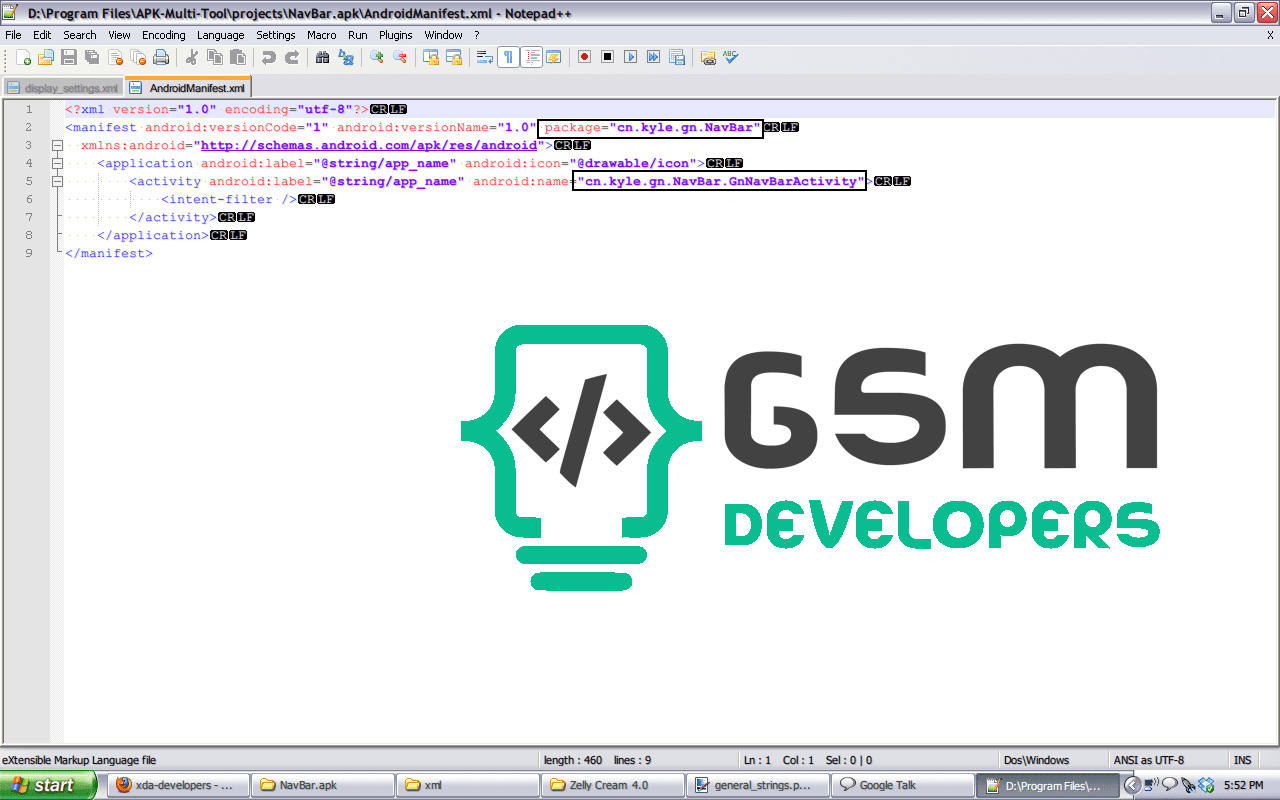1280x800 pixels.
Task: Run macro multiple times with double-arrow icon
Action: click(653, 57)
